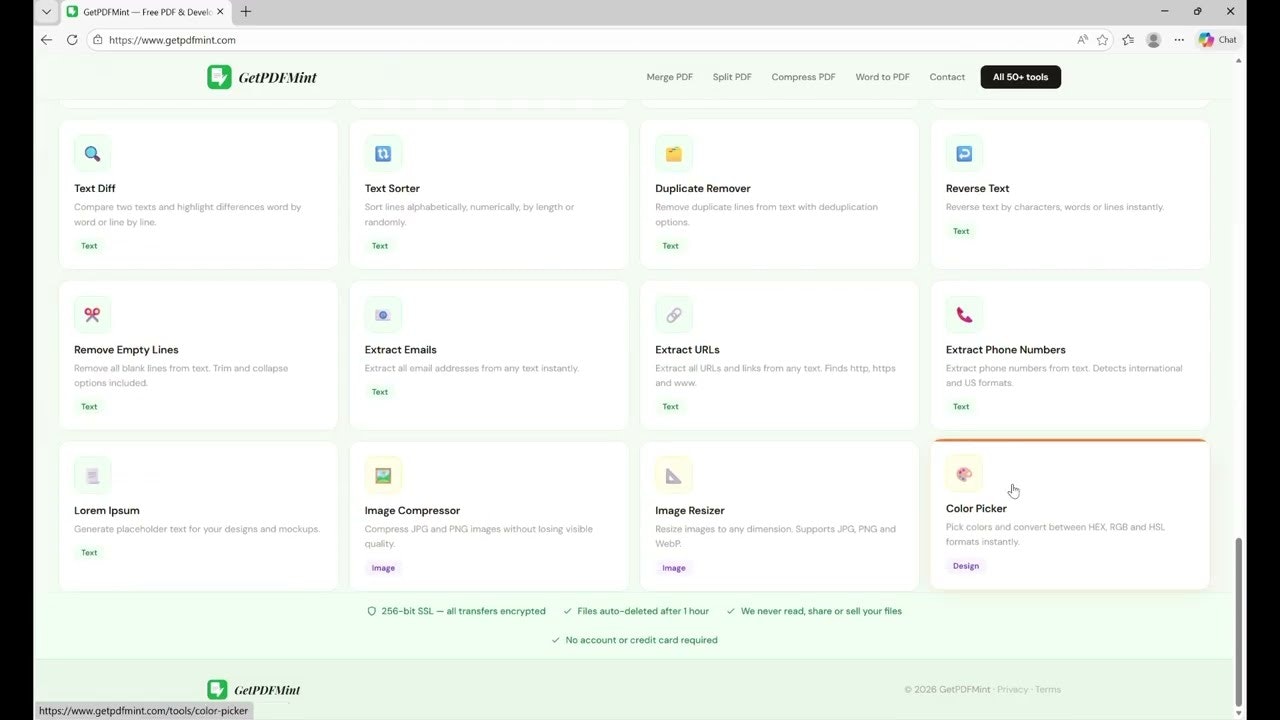
Task: Select the GetPDFMint browser tab
Action: click(x=146, y=11)
